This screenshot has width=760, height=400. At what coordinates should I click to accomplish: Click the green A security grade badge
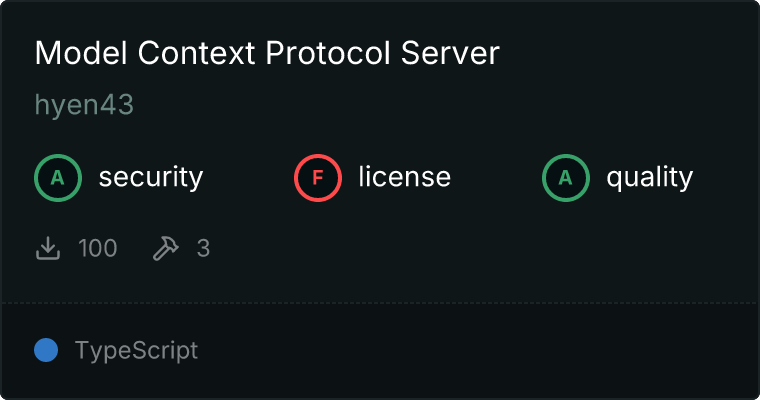click(x=58, y=178)
